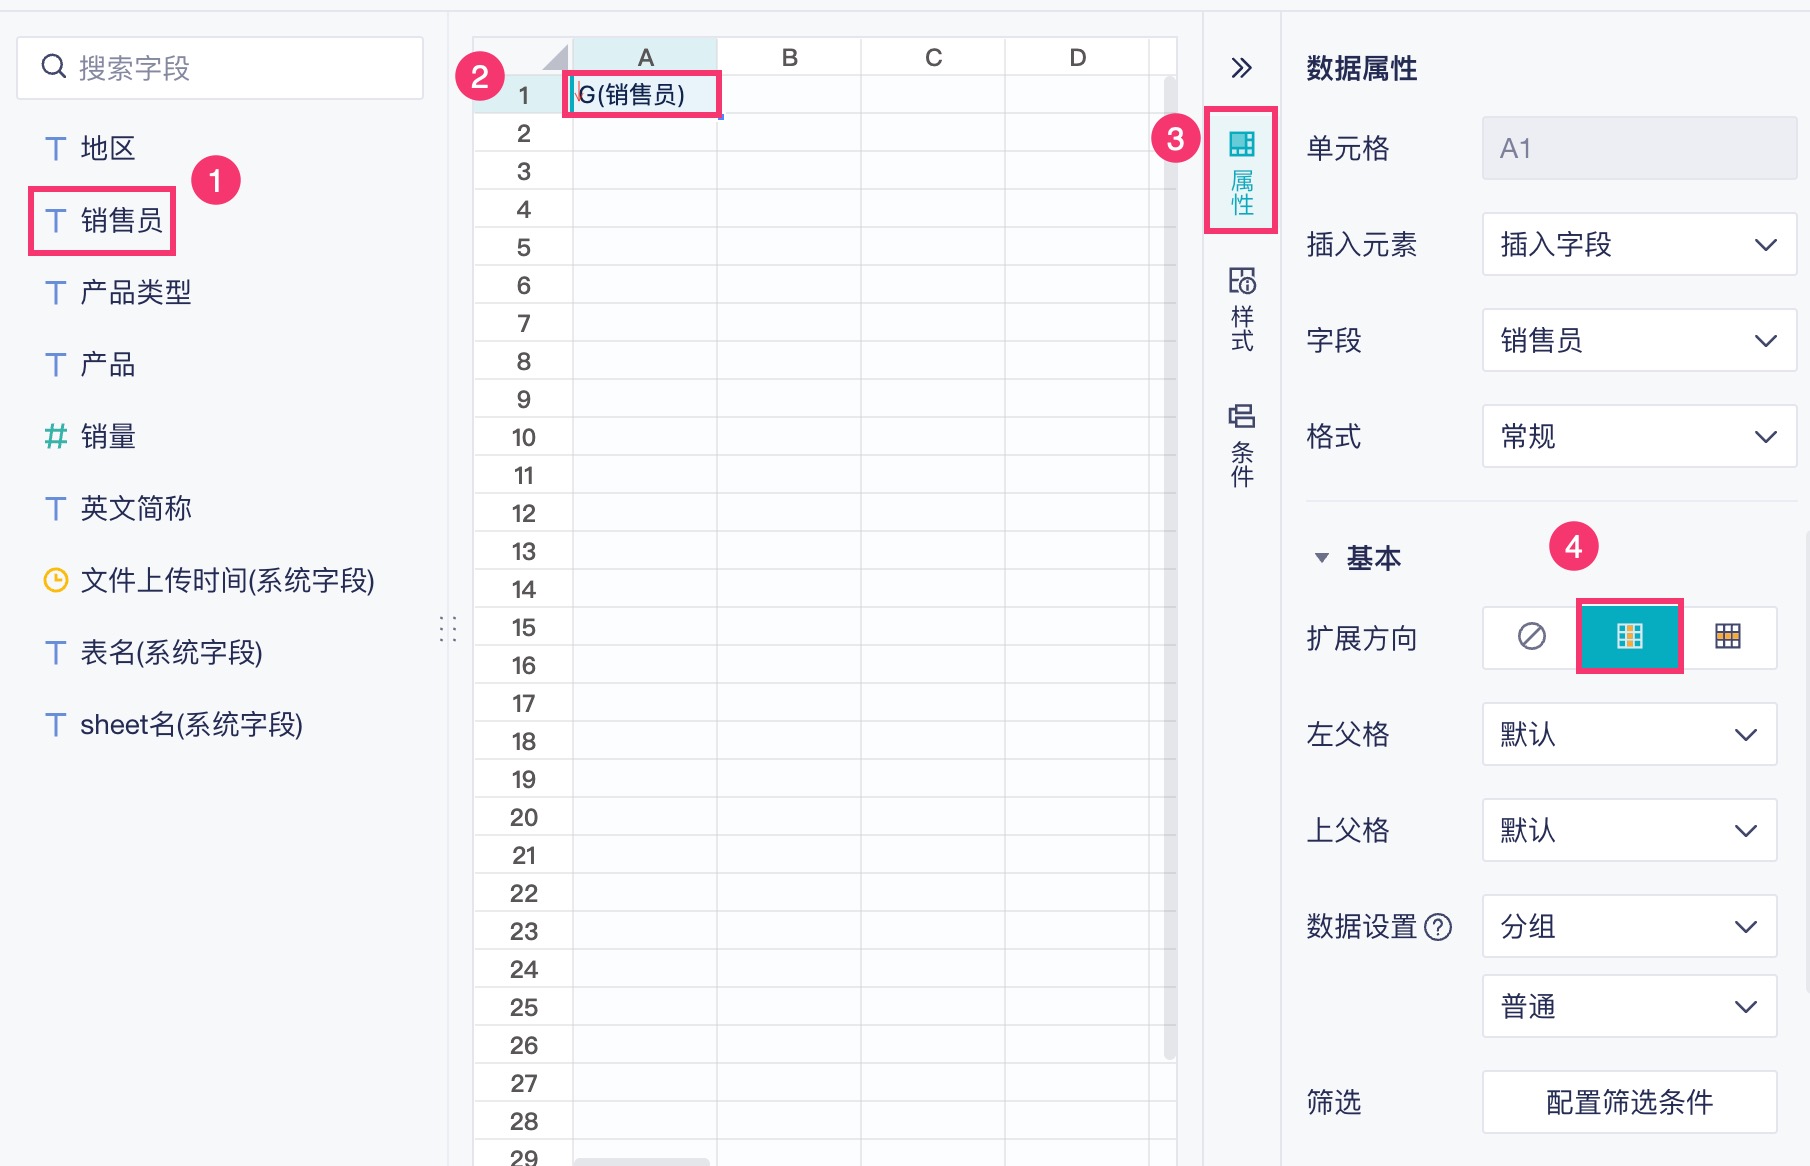Click the 搜索字段 search input
Viewport: 1810px width, 1166px height.
click(240, 68)
